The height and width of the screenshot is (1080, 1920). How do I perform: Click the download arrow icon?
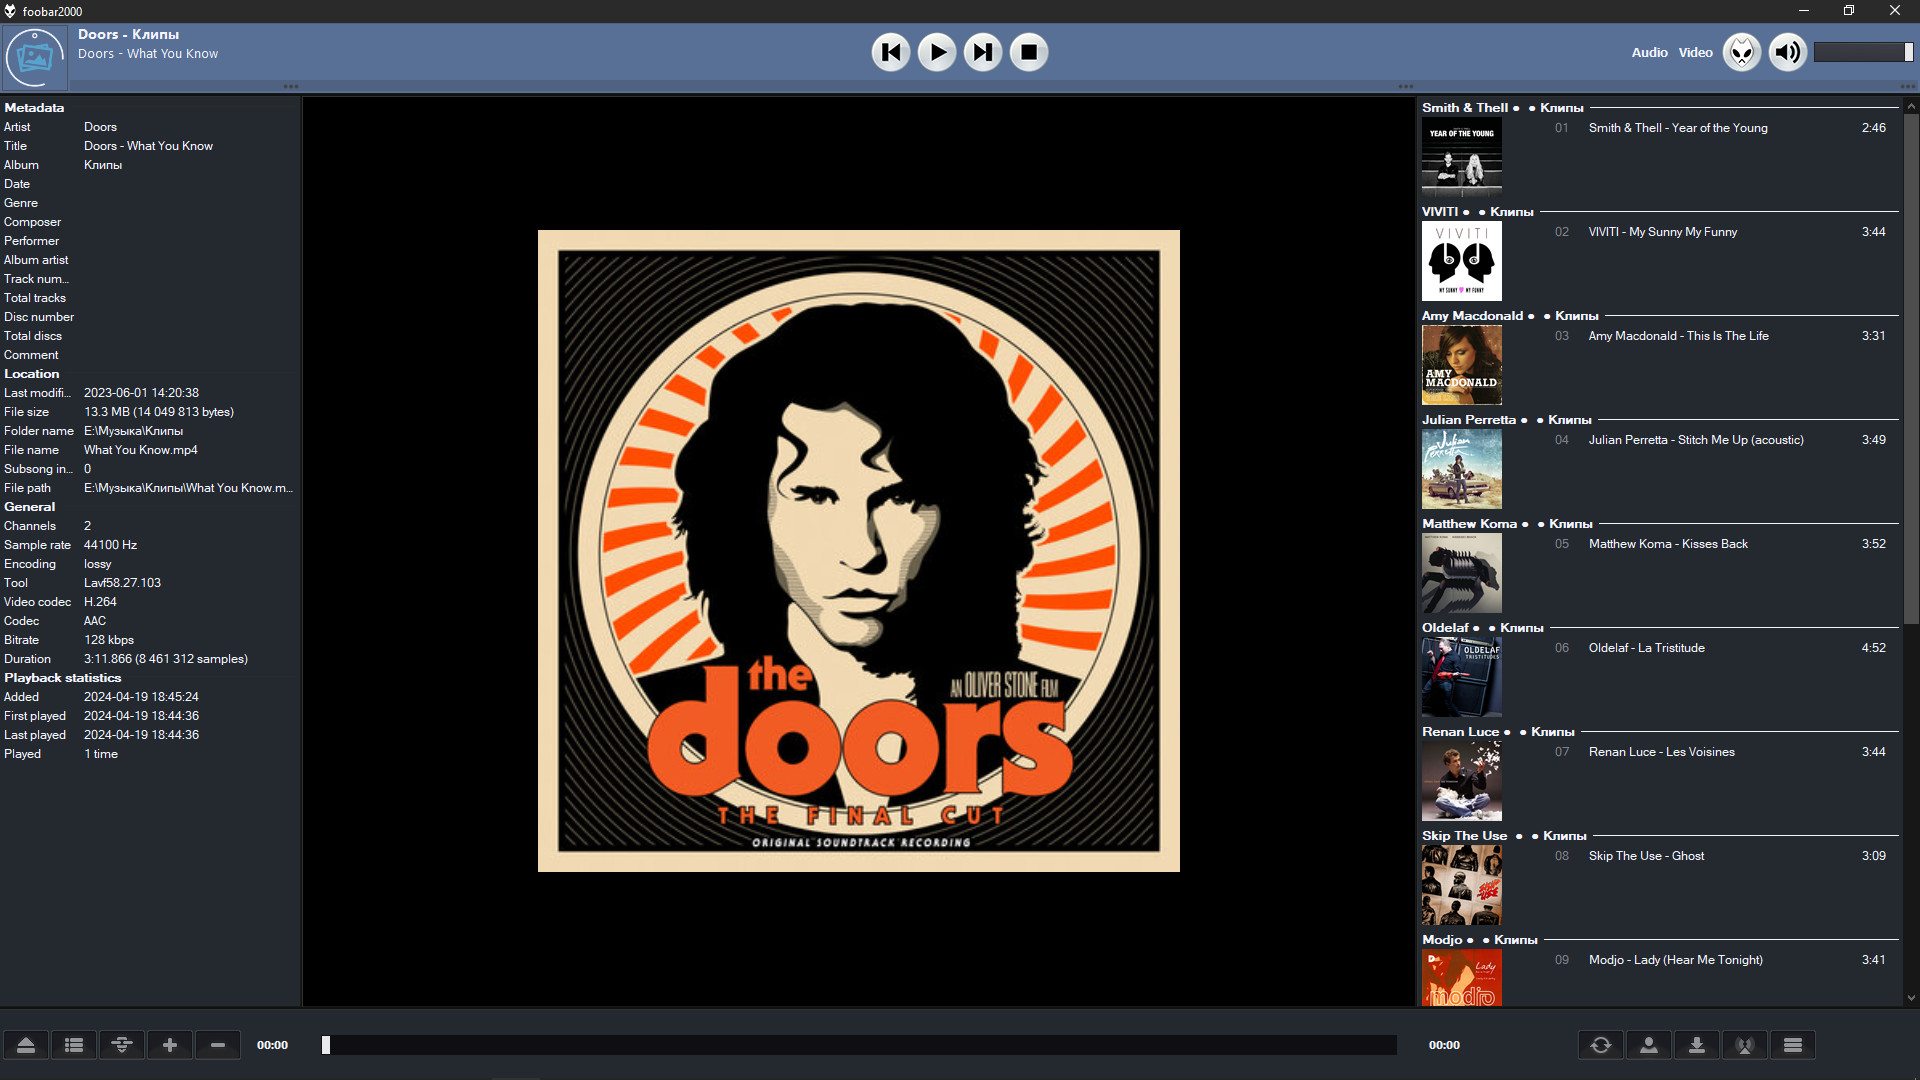pos(1697,1045)
